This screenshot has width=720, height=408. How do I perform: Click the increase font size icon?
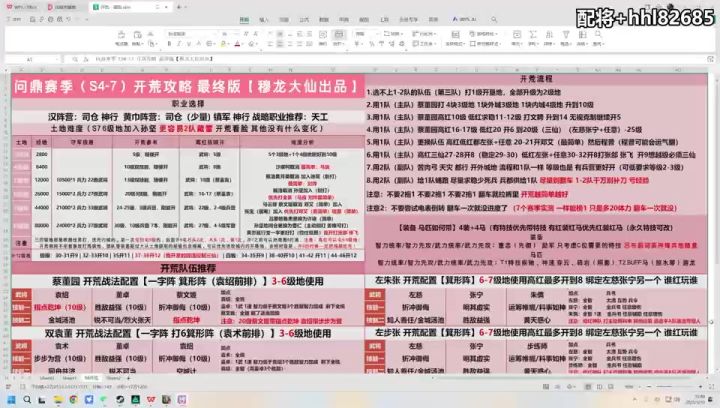click(246, 34)
